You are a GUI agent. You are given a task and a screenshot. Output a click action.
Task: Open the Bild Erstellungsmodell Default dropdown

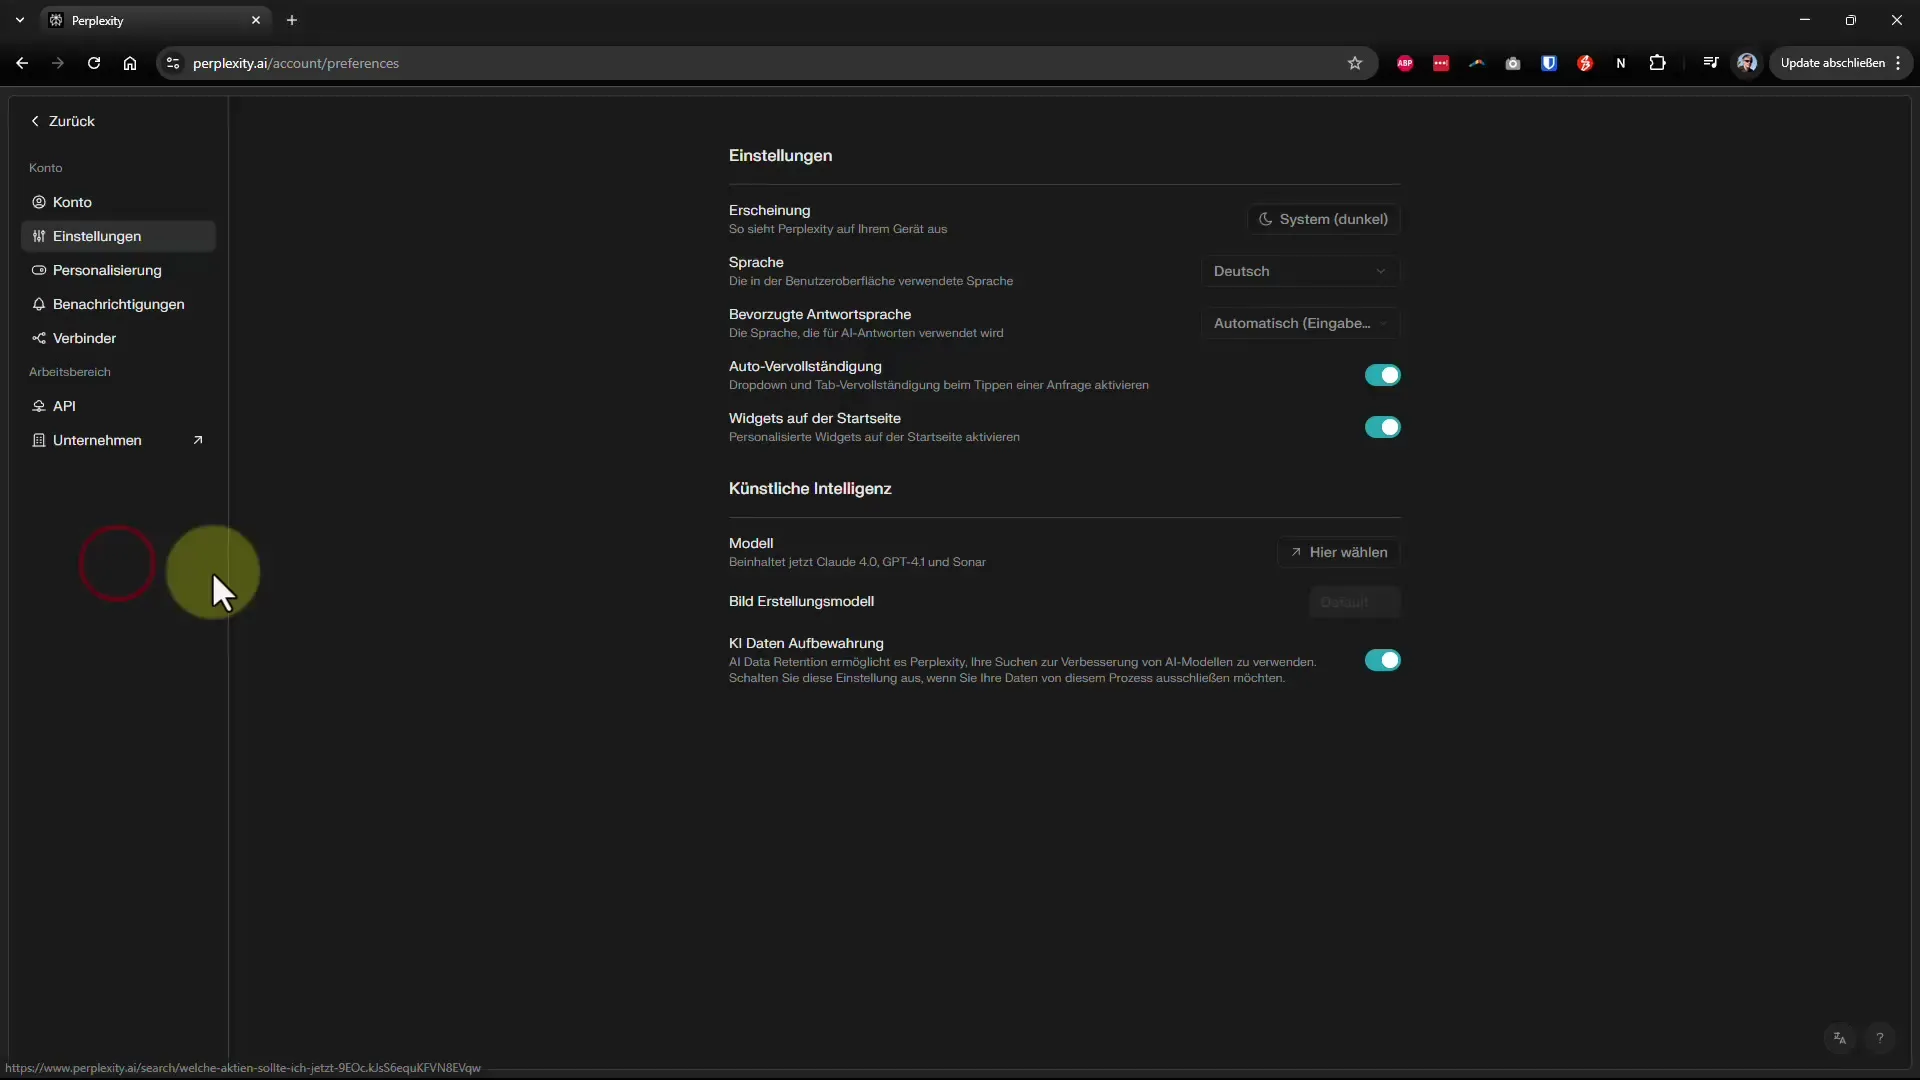[x=1354, y=602]
